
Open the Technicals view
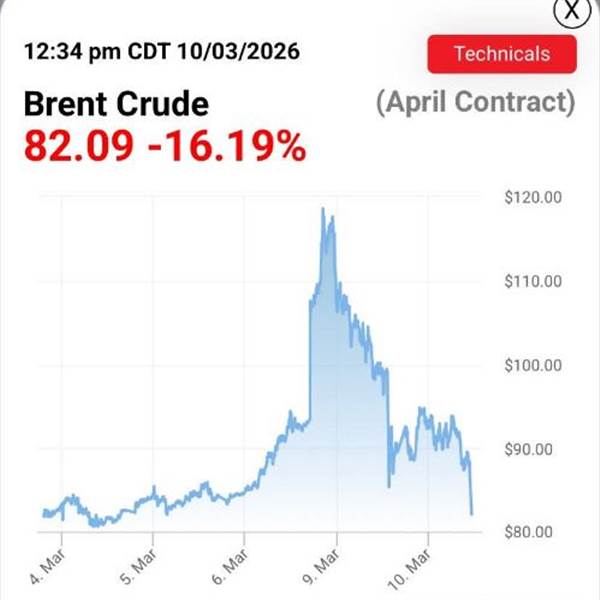[501, 54]
